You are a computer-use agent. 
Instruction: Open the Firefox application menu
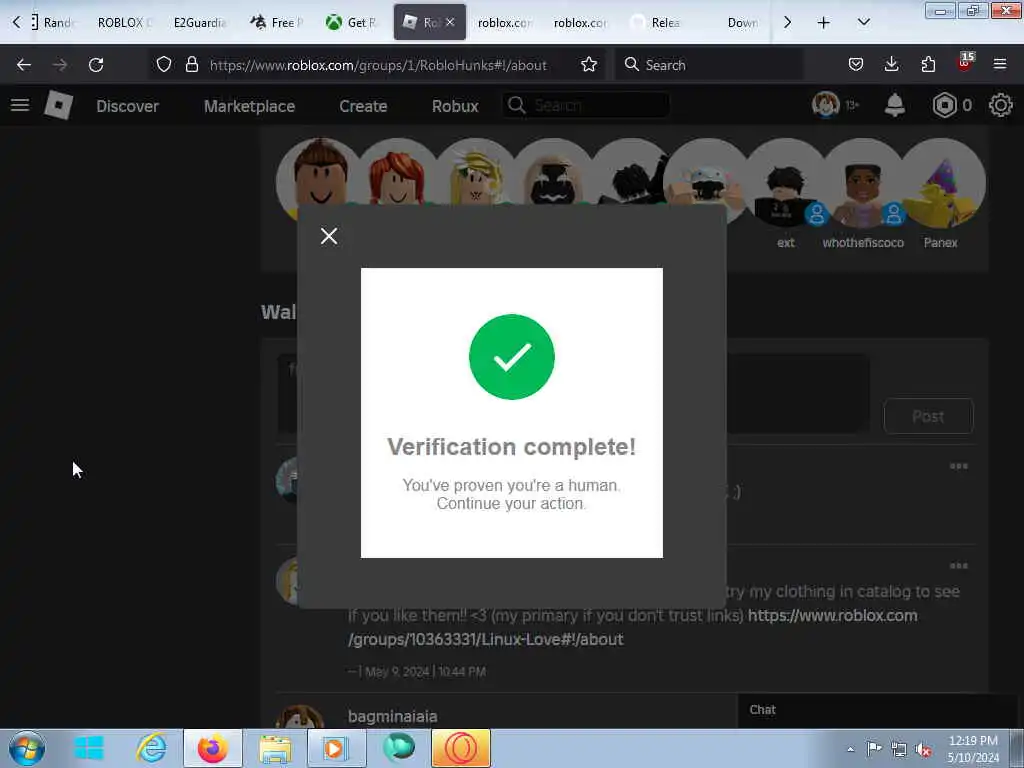(1000, 64)
